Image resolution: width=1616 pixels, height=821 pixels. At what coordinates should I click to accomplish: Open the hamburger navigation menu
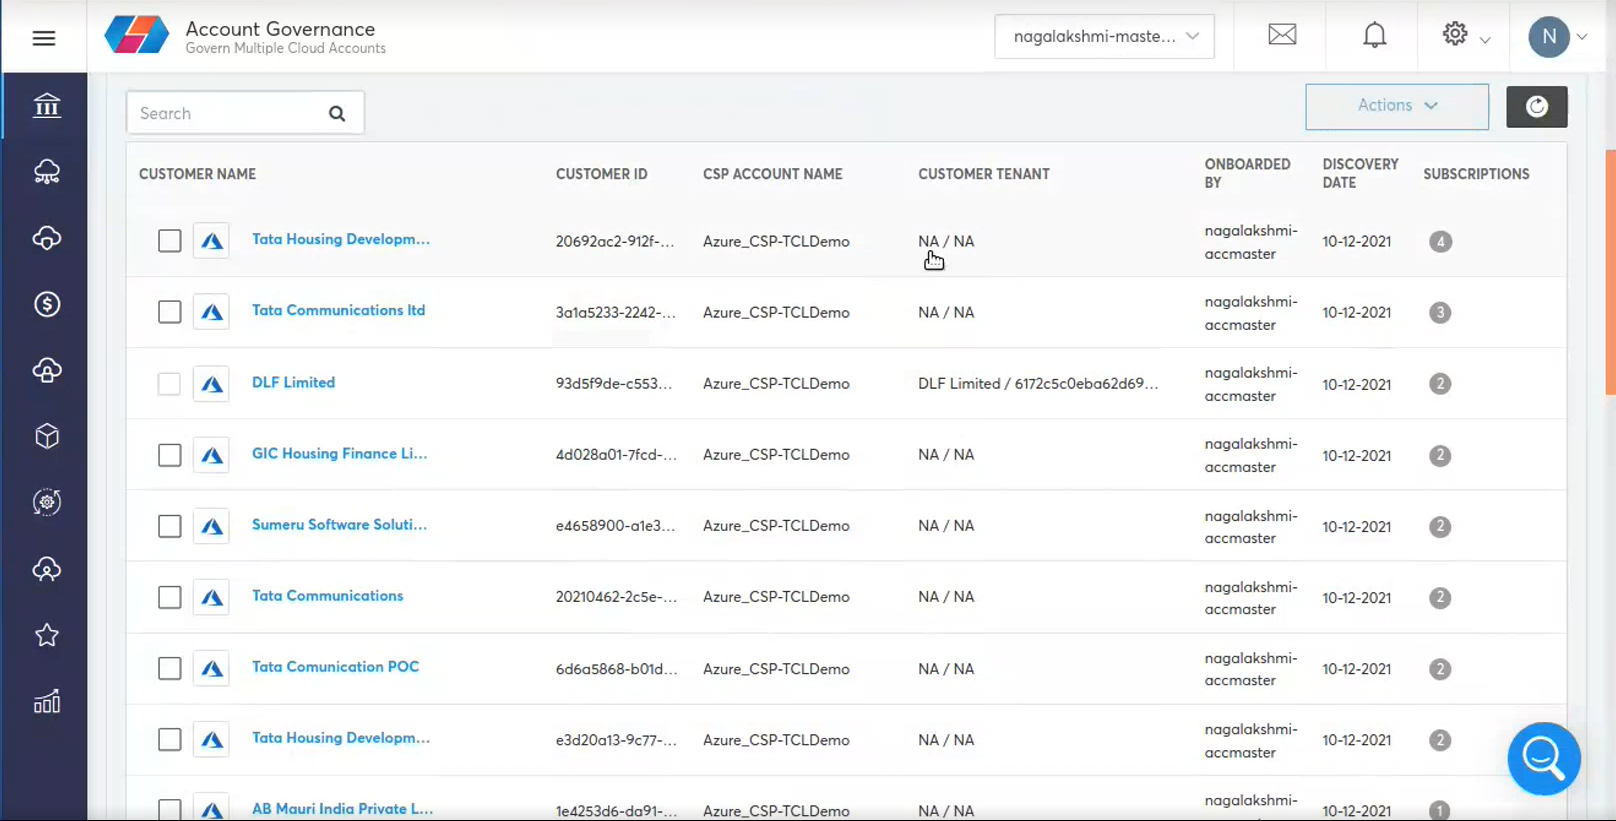click(x=43, y=38)
